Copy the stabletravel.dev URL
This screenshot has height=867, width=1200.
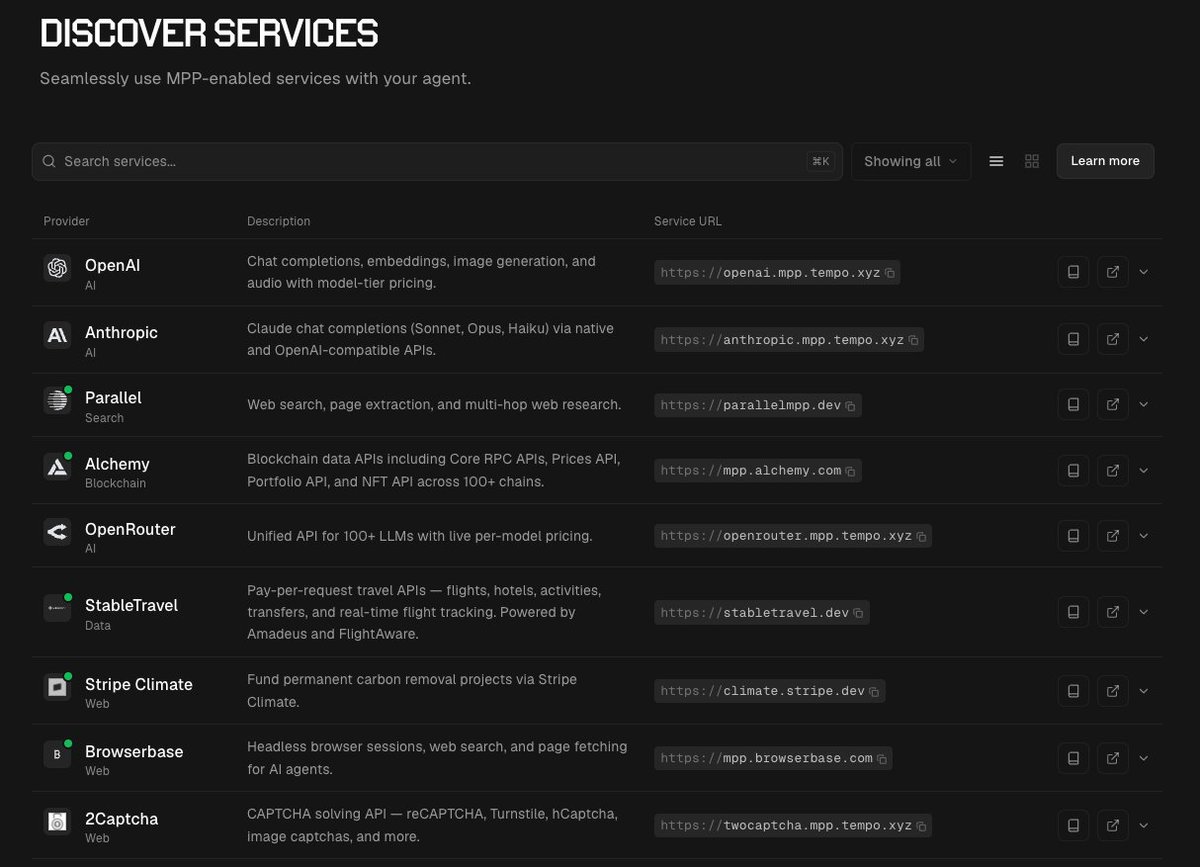click(859, 613)
